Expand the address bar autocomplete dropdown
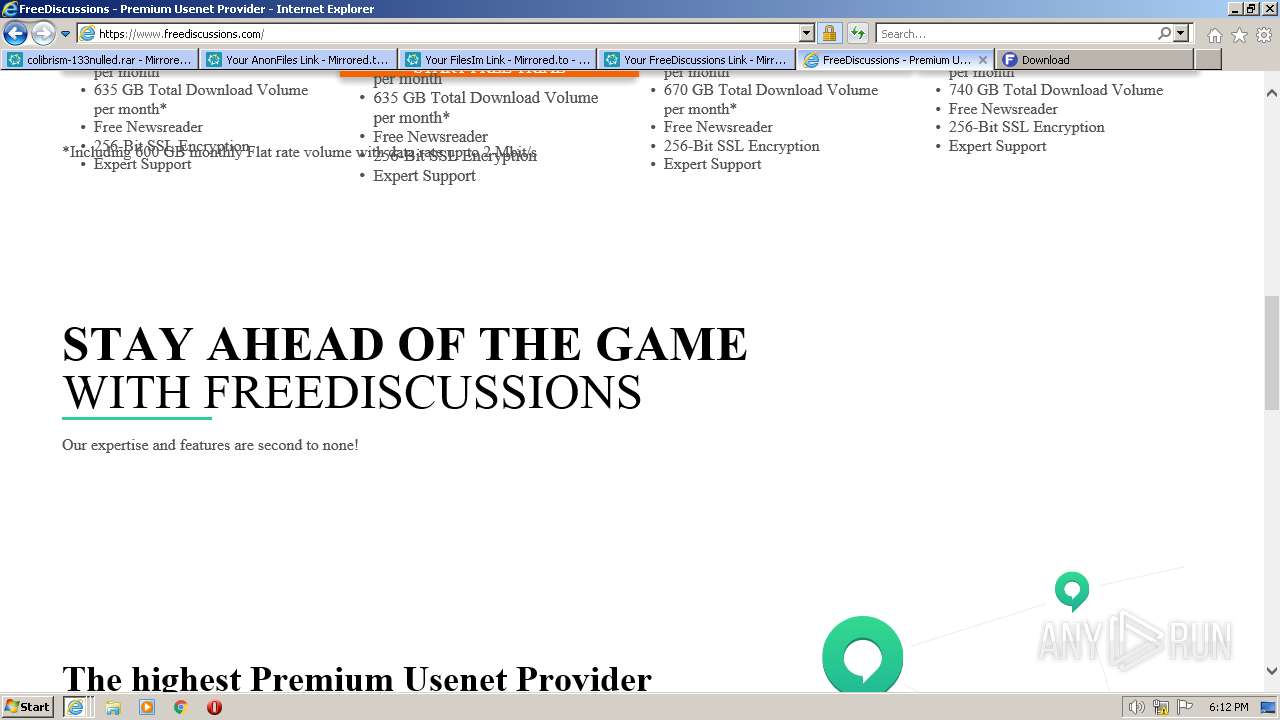 click(807, 33)
